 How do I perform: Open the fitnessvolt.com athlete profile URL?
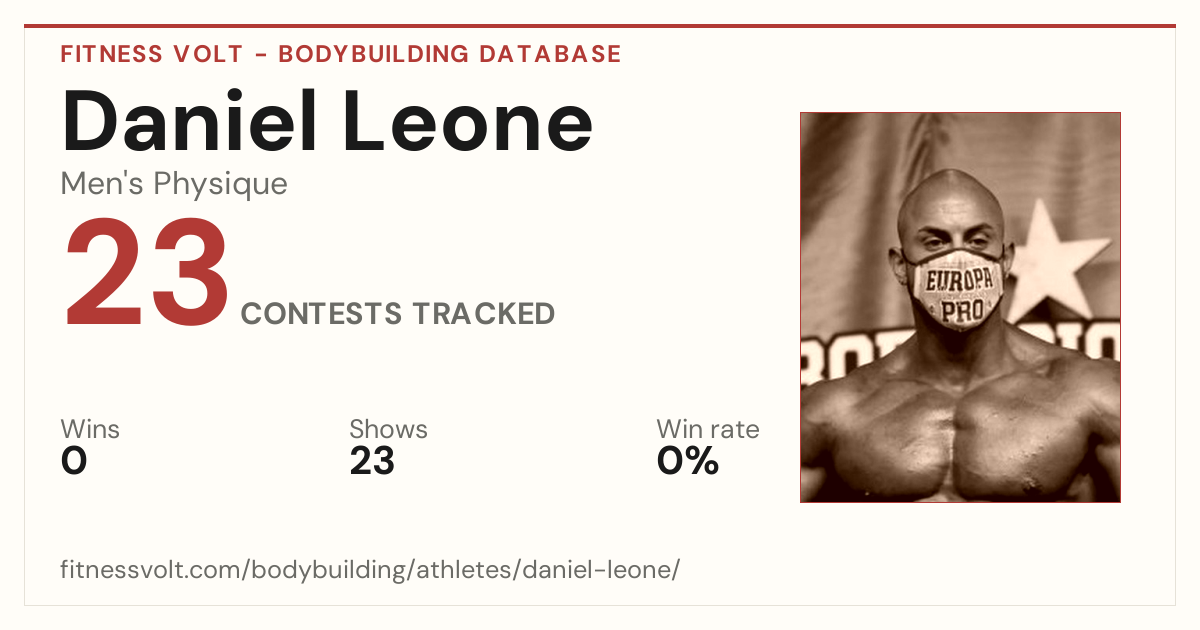click(x=370, y=571)
